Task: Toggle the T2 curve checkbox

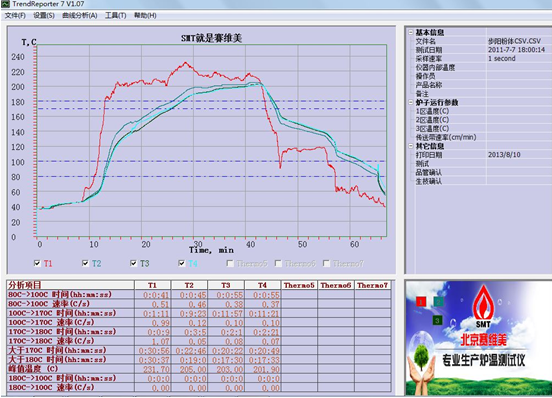Action: pos(85,263)
